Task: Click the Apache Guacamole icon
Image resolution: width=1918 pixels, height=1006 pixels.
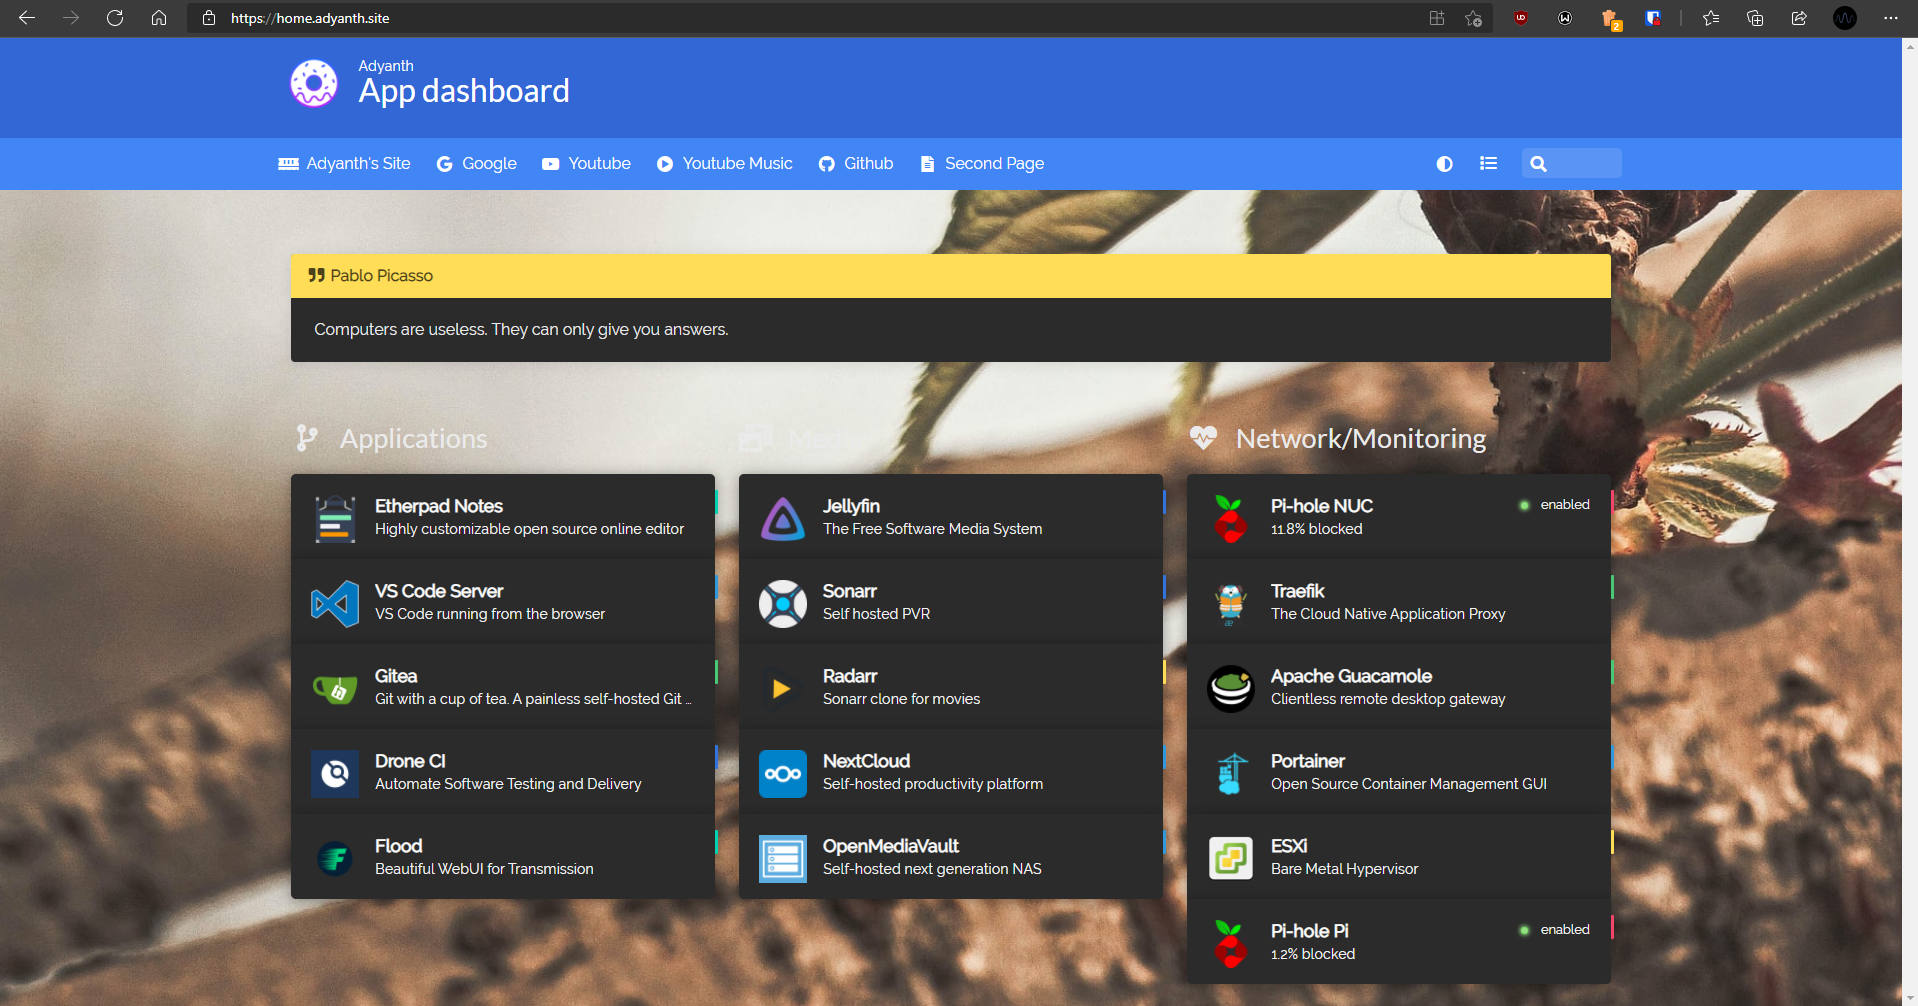Action: (1230, 688)
